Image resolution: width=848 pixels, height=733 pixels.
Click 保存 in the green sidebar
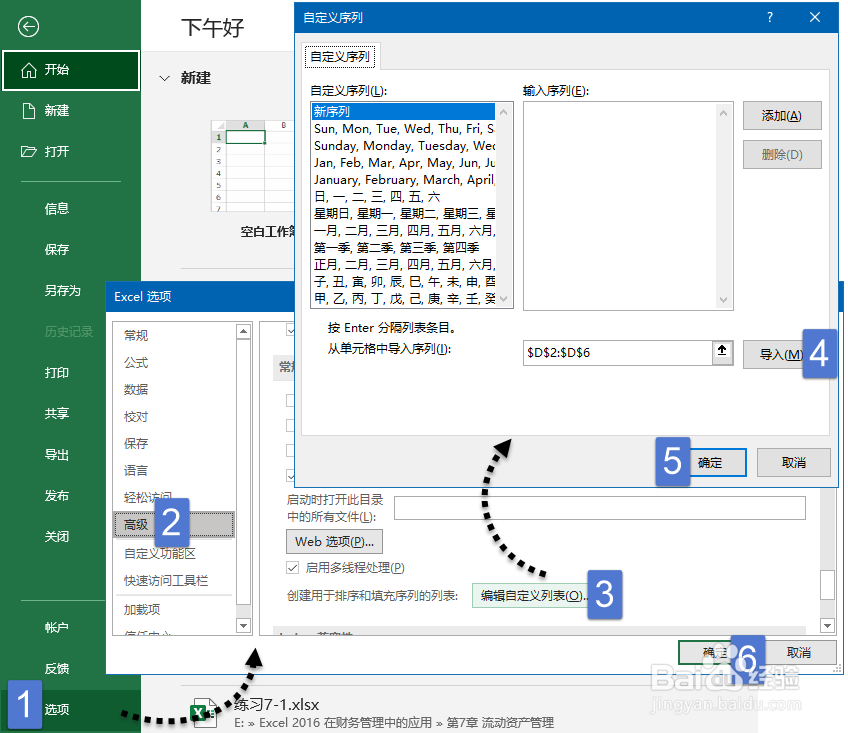click(x=56, y=249)
